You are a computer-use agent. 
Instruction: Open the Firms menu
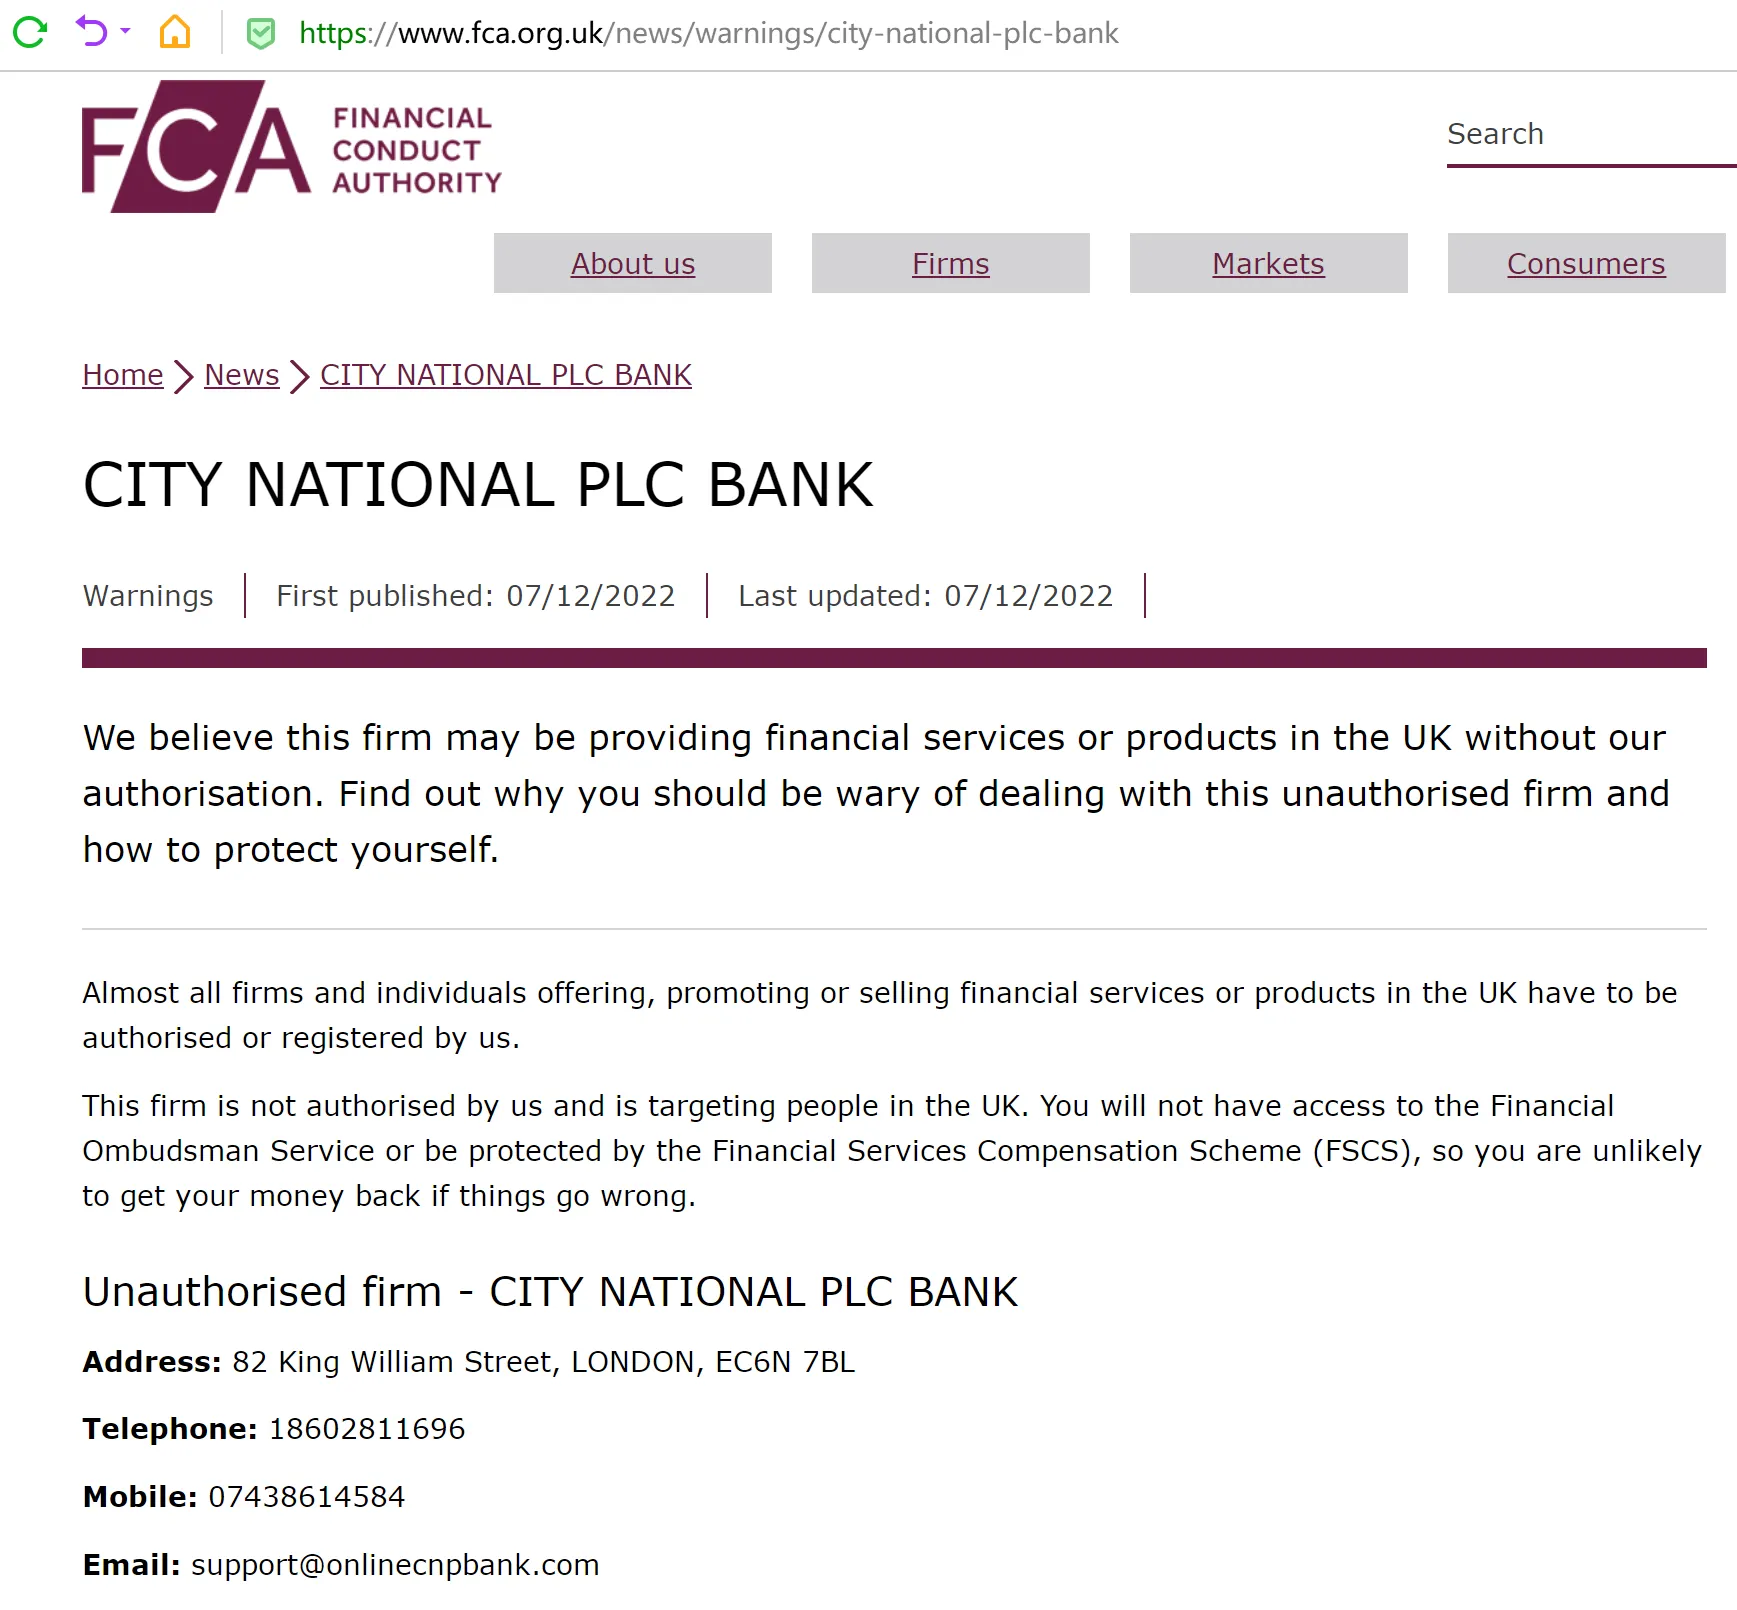(951, 263)
